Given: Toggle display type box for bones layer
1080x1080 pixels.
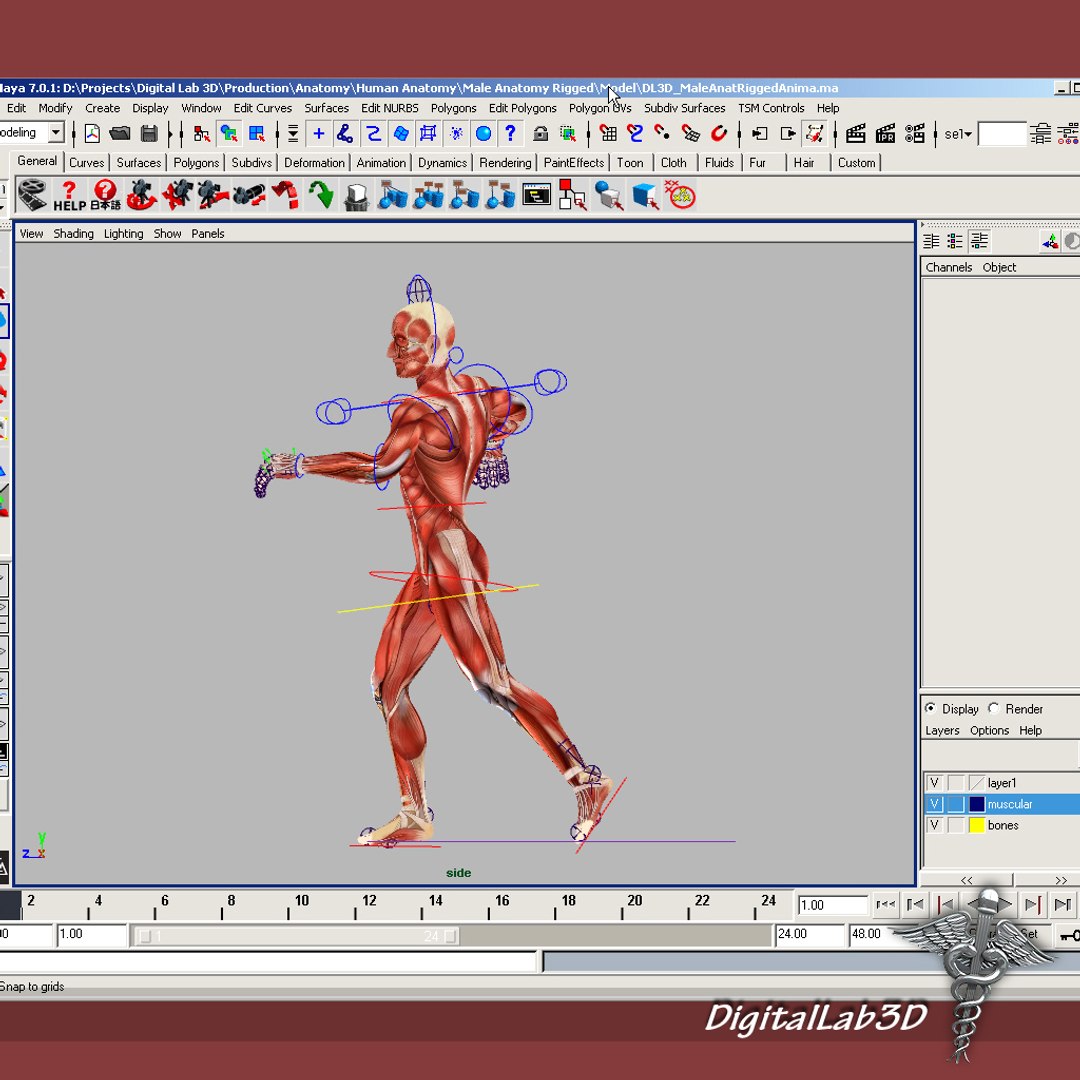Looking at the screenshot, I should coord(955,825).
